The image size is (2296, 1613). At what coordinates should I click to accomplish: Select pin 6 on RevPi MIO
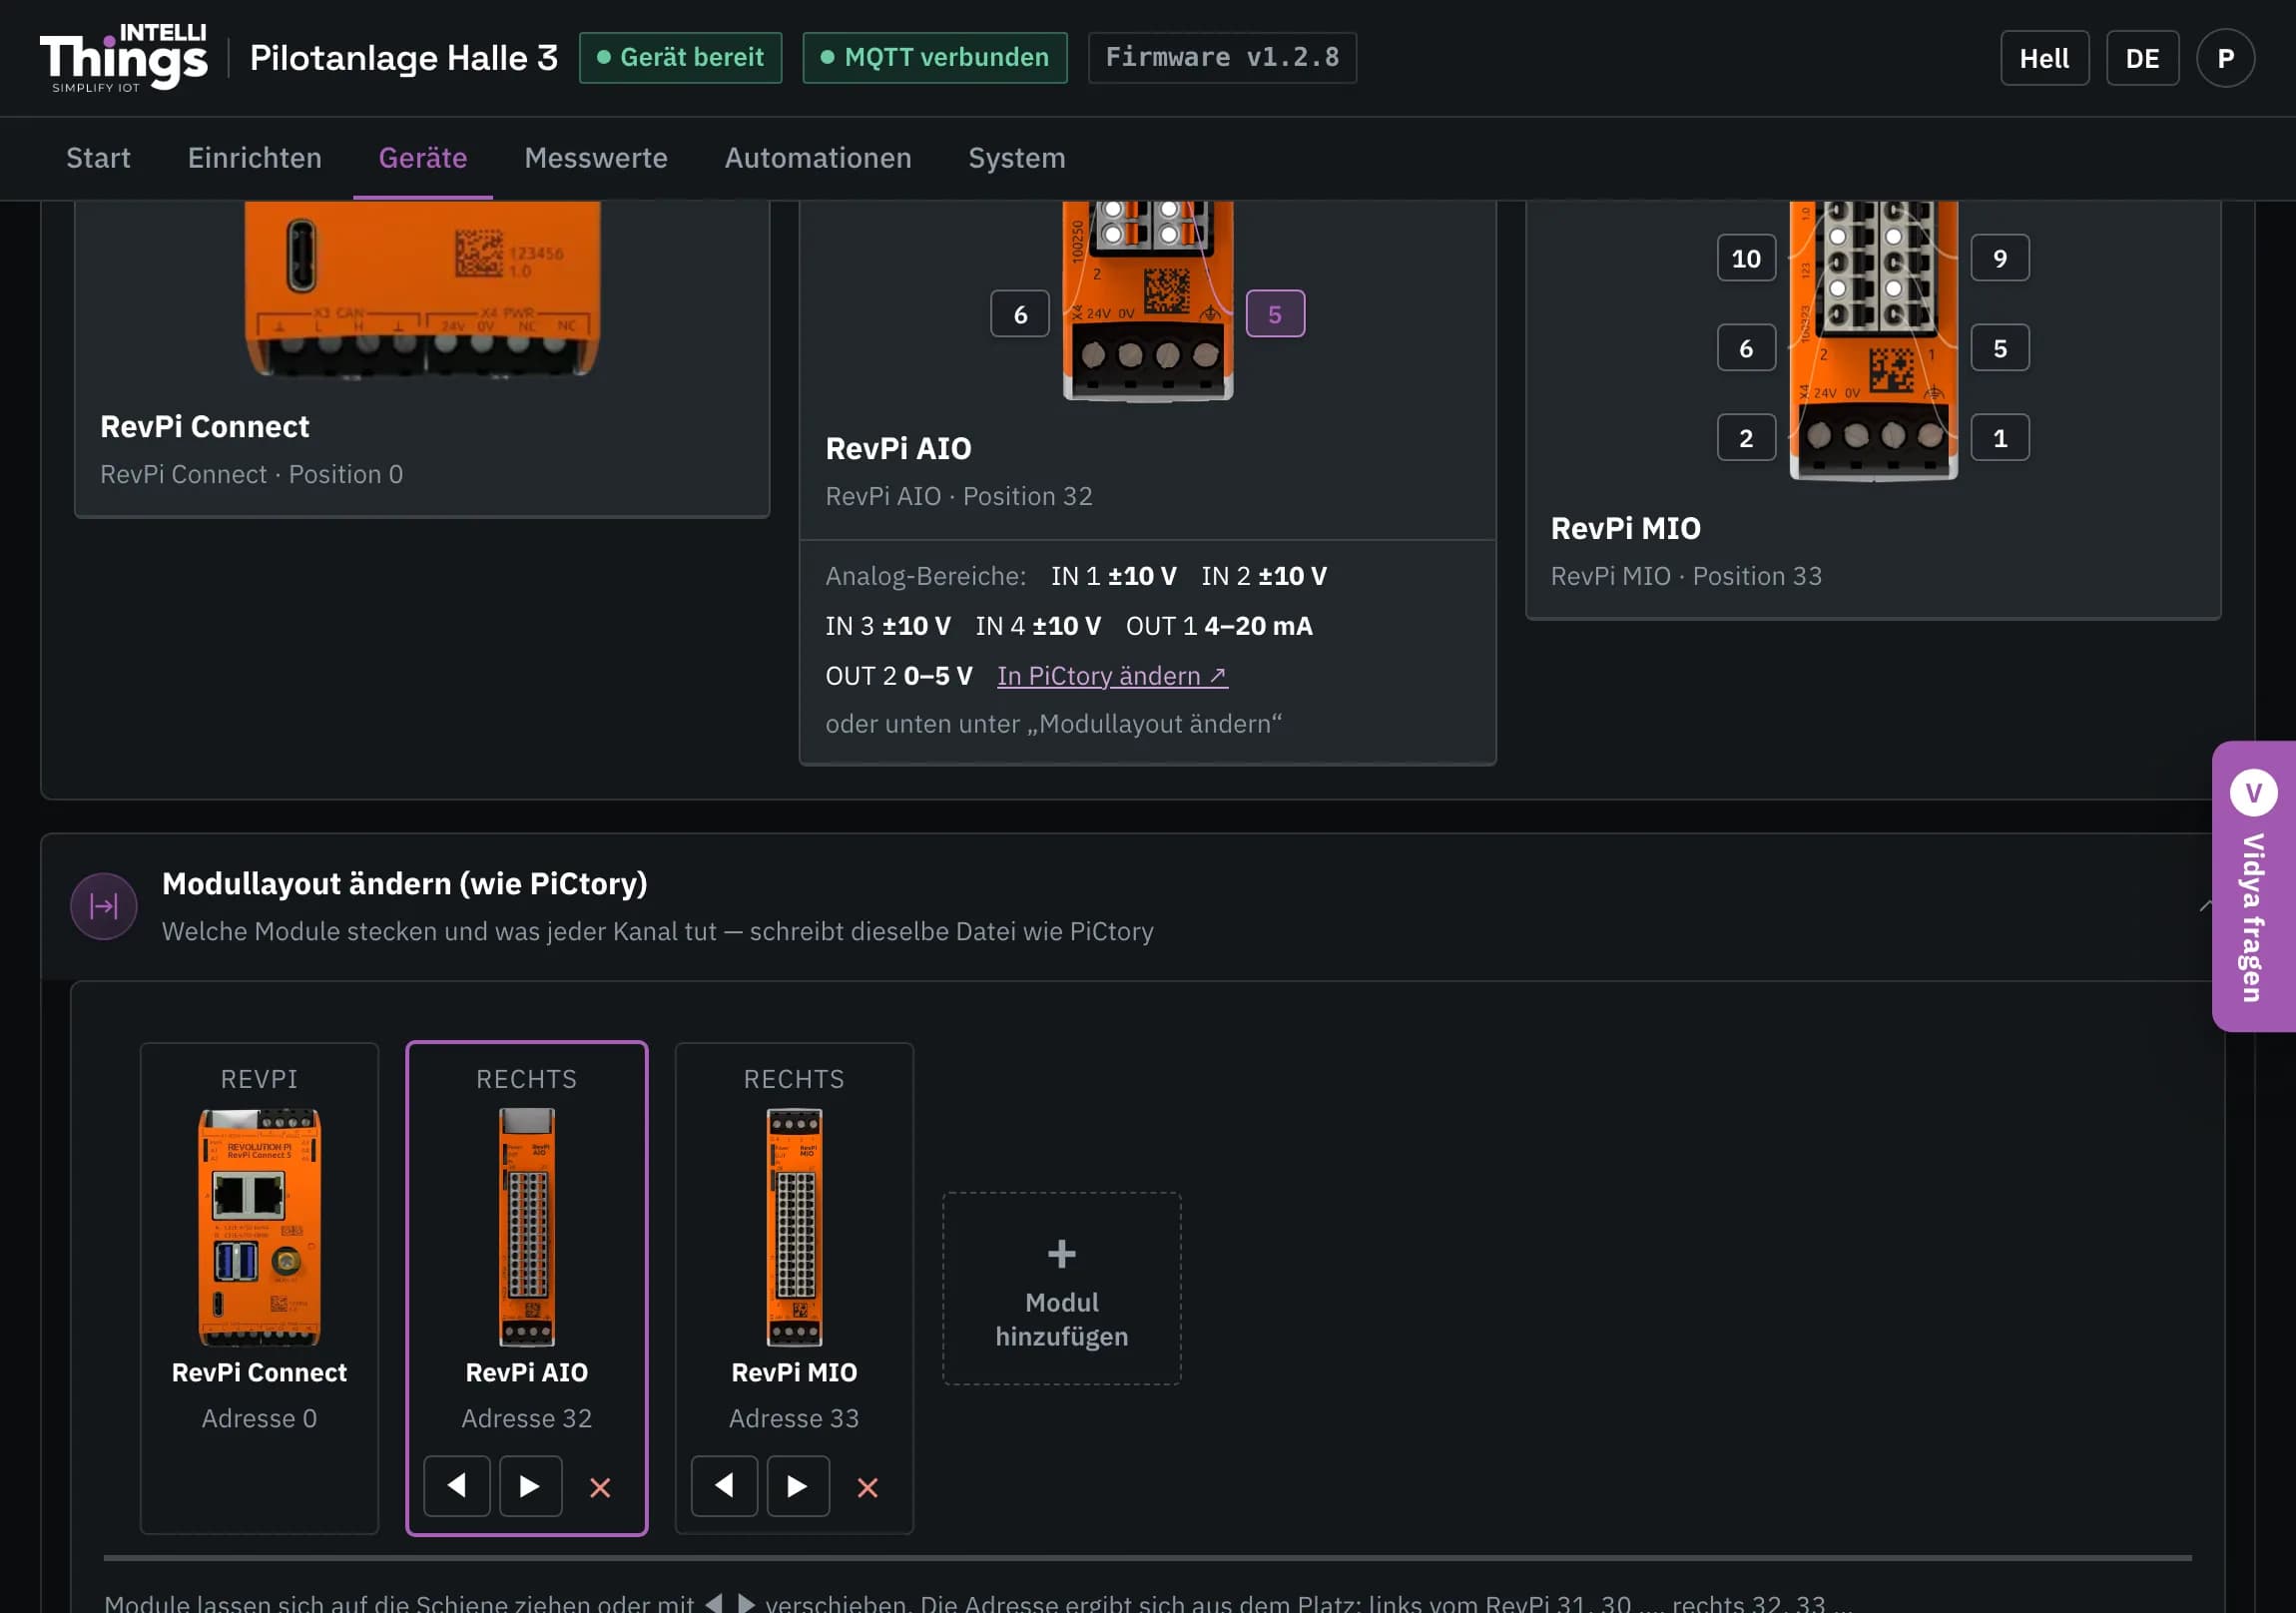pyautogui.click(x=1746, y=348)
